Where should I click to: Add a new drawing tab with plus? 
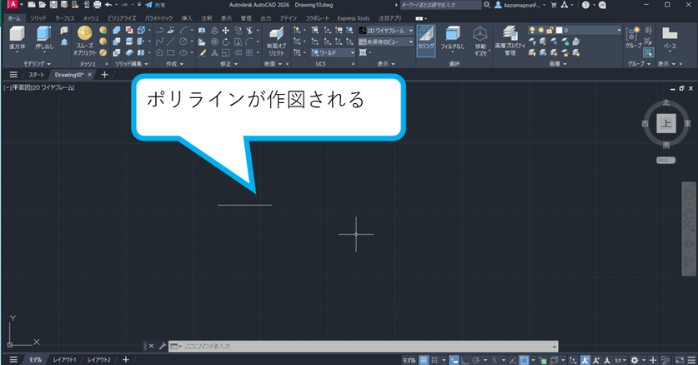coord(105,75)
